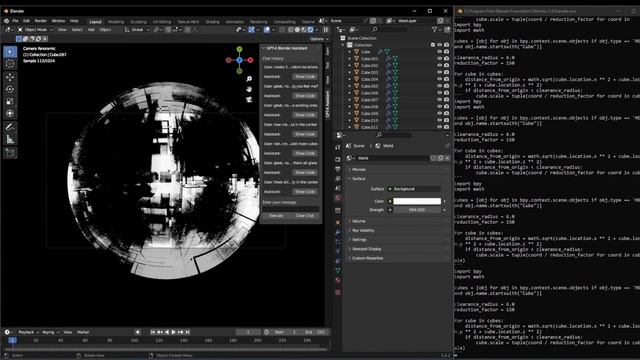Open the Playback dropdown in timeline
This screenshot has height=360, width=640.
[x=28, y=332]
